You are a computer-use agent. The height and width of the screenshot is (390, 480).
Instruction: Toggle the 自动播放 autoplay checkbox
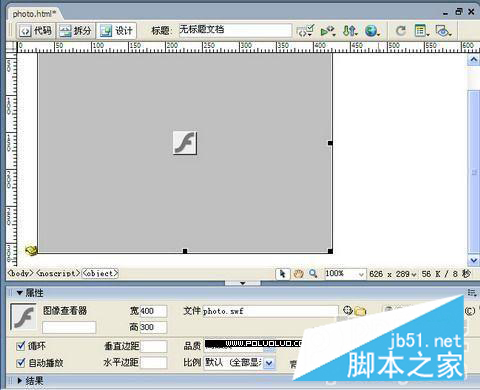coord(21,362)
